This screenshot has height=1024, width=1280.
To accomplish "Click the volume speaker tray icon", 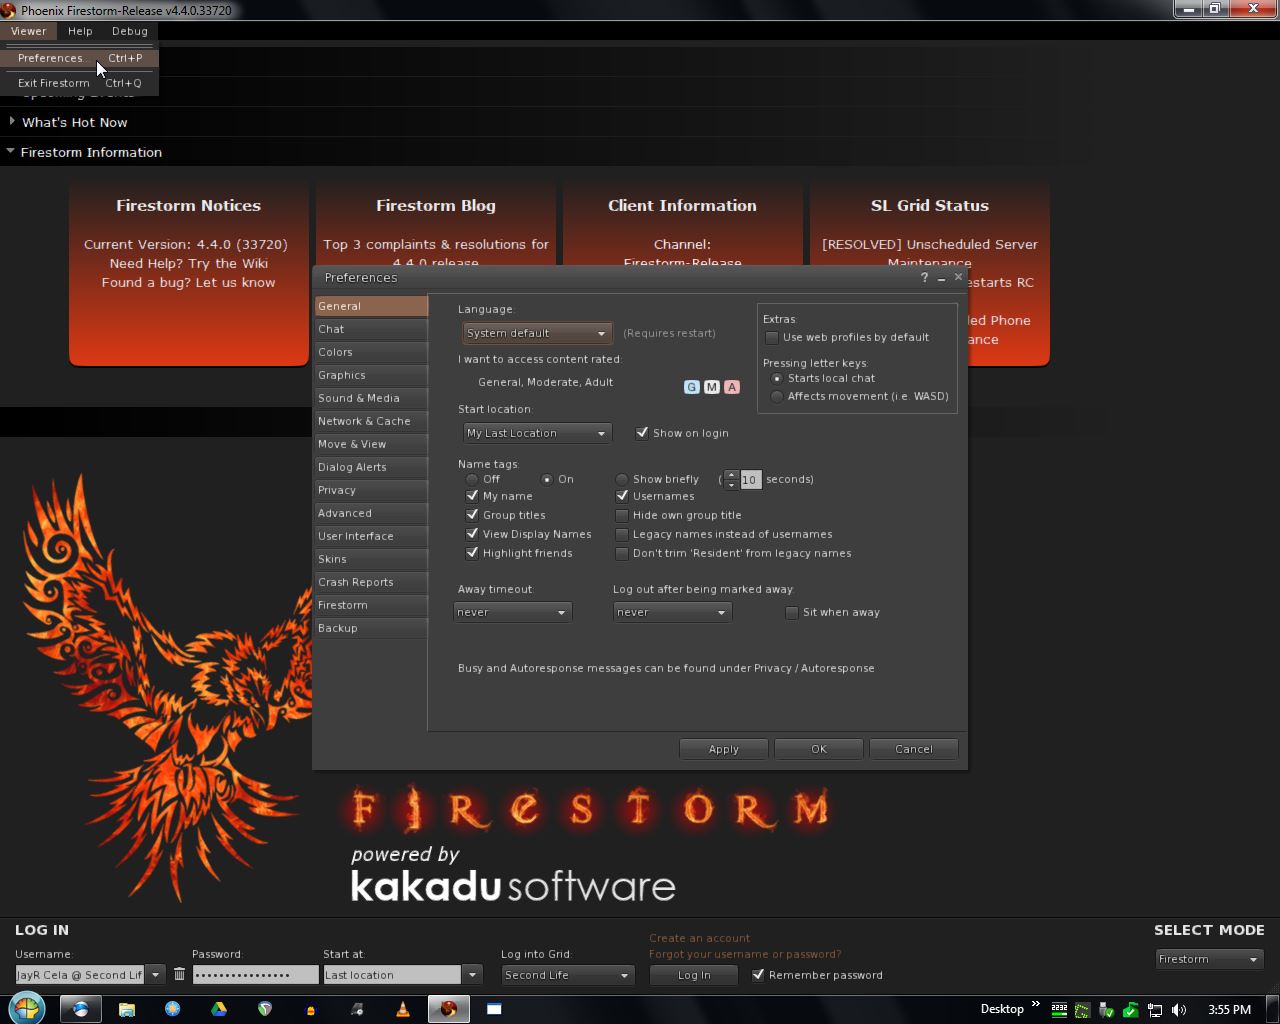I will (1179, 1009).
